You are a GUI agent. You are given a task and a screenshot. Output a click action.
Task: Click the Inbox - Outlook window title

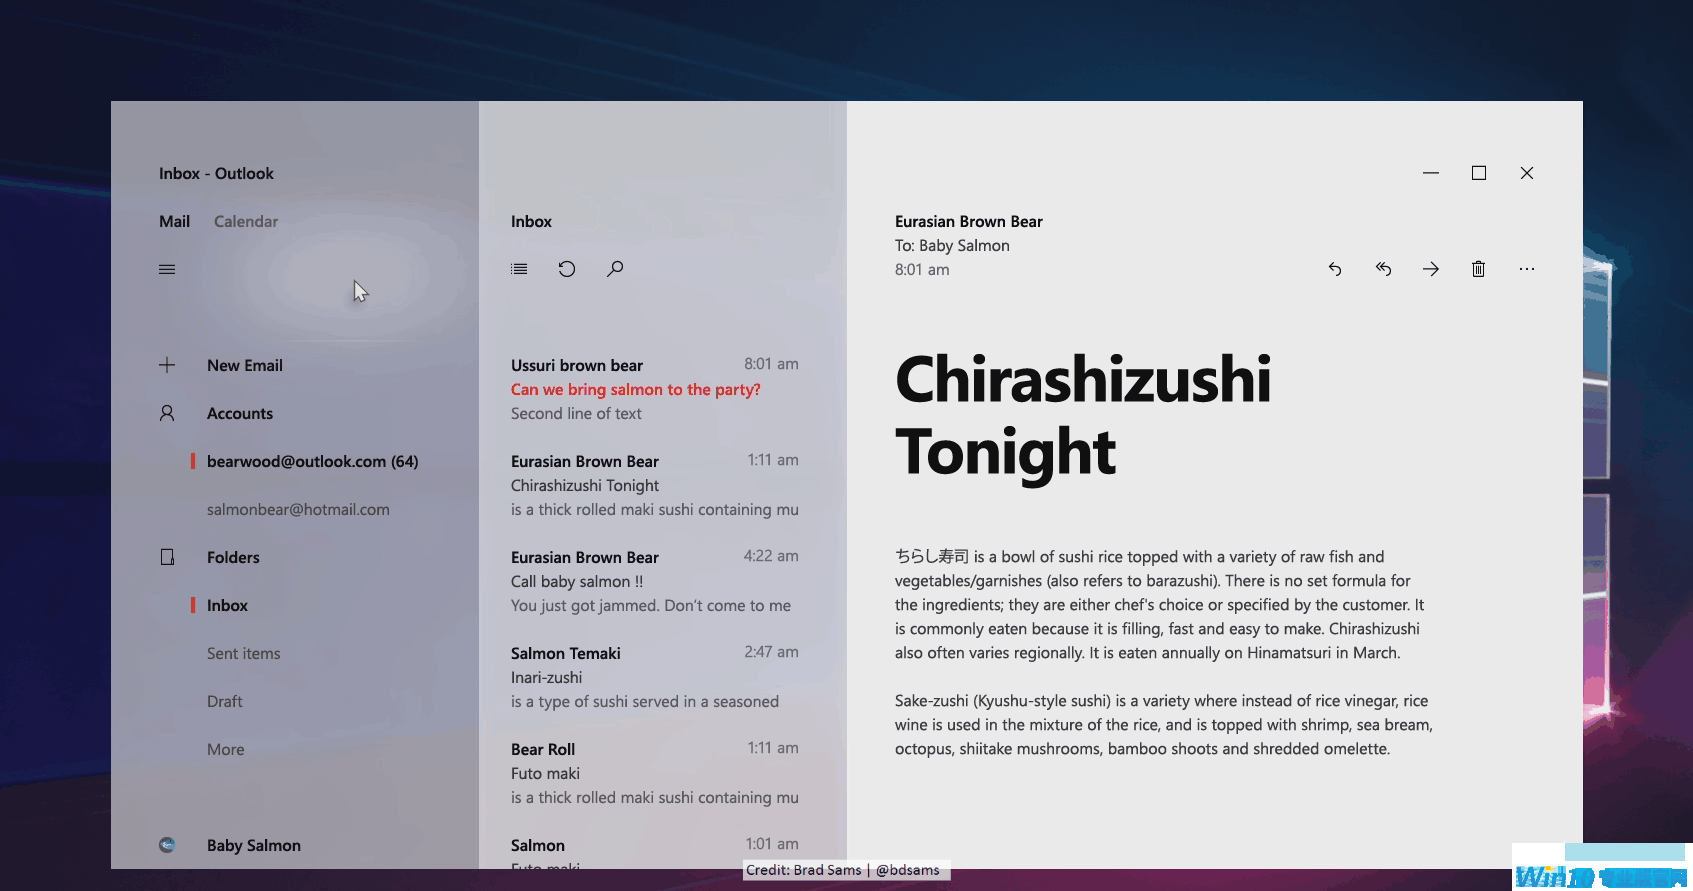(x=216, y=173)
